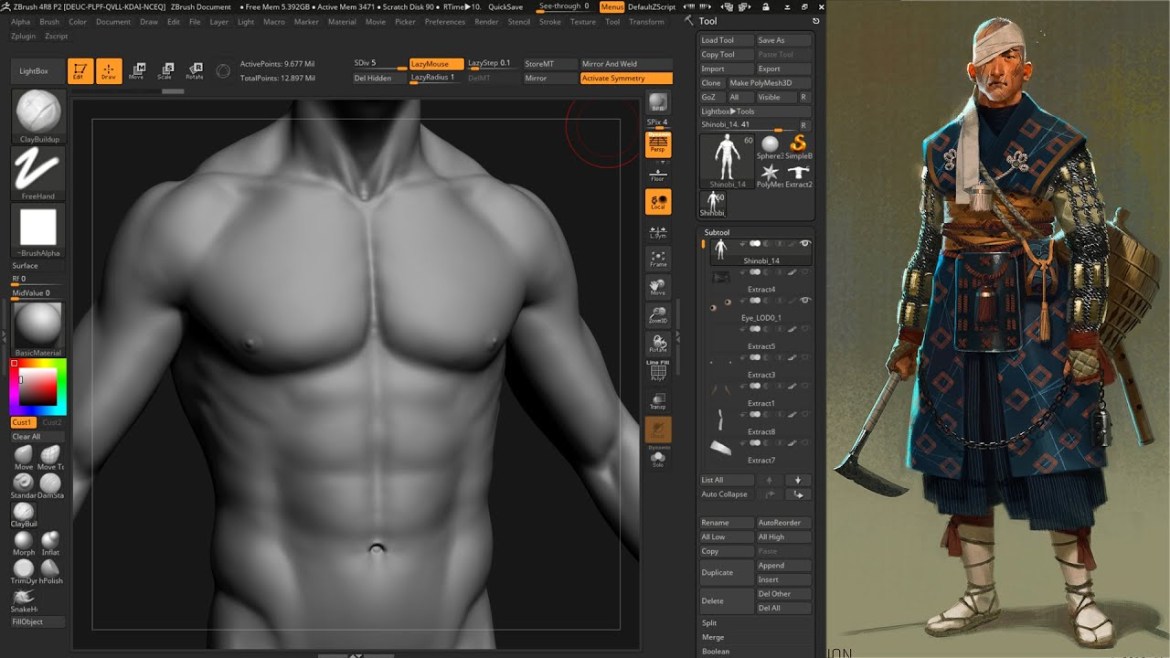1170x658 pixels.
Task: Select the Move transform icon in top shelf
Action: (x=137, y=71)
